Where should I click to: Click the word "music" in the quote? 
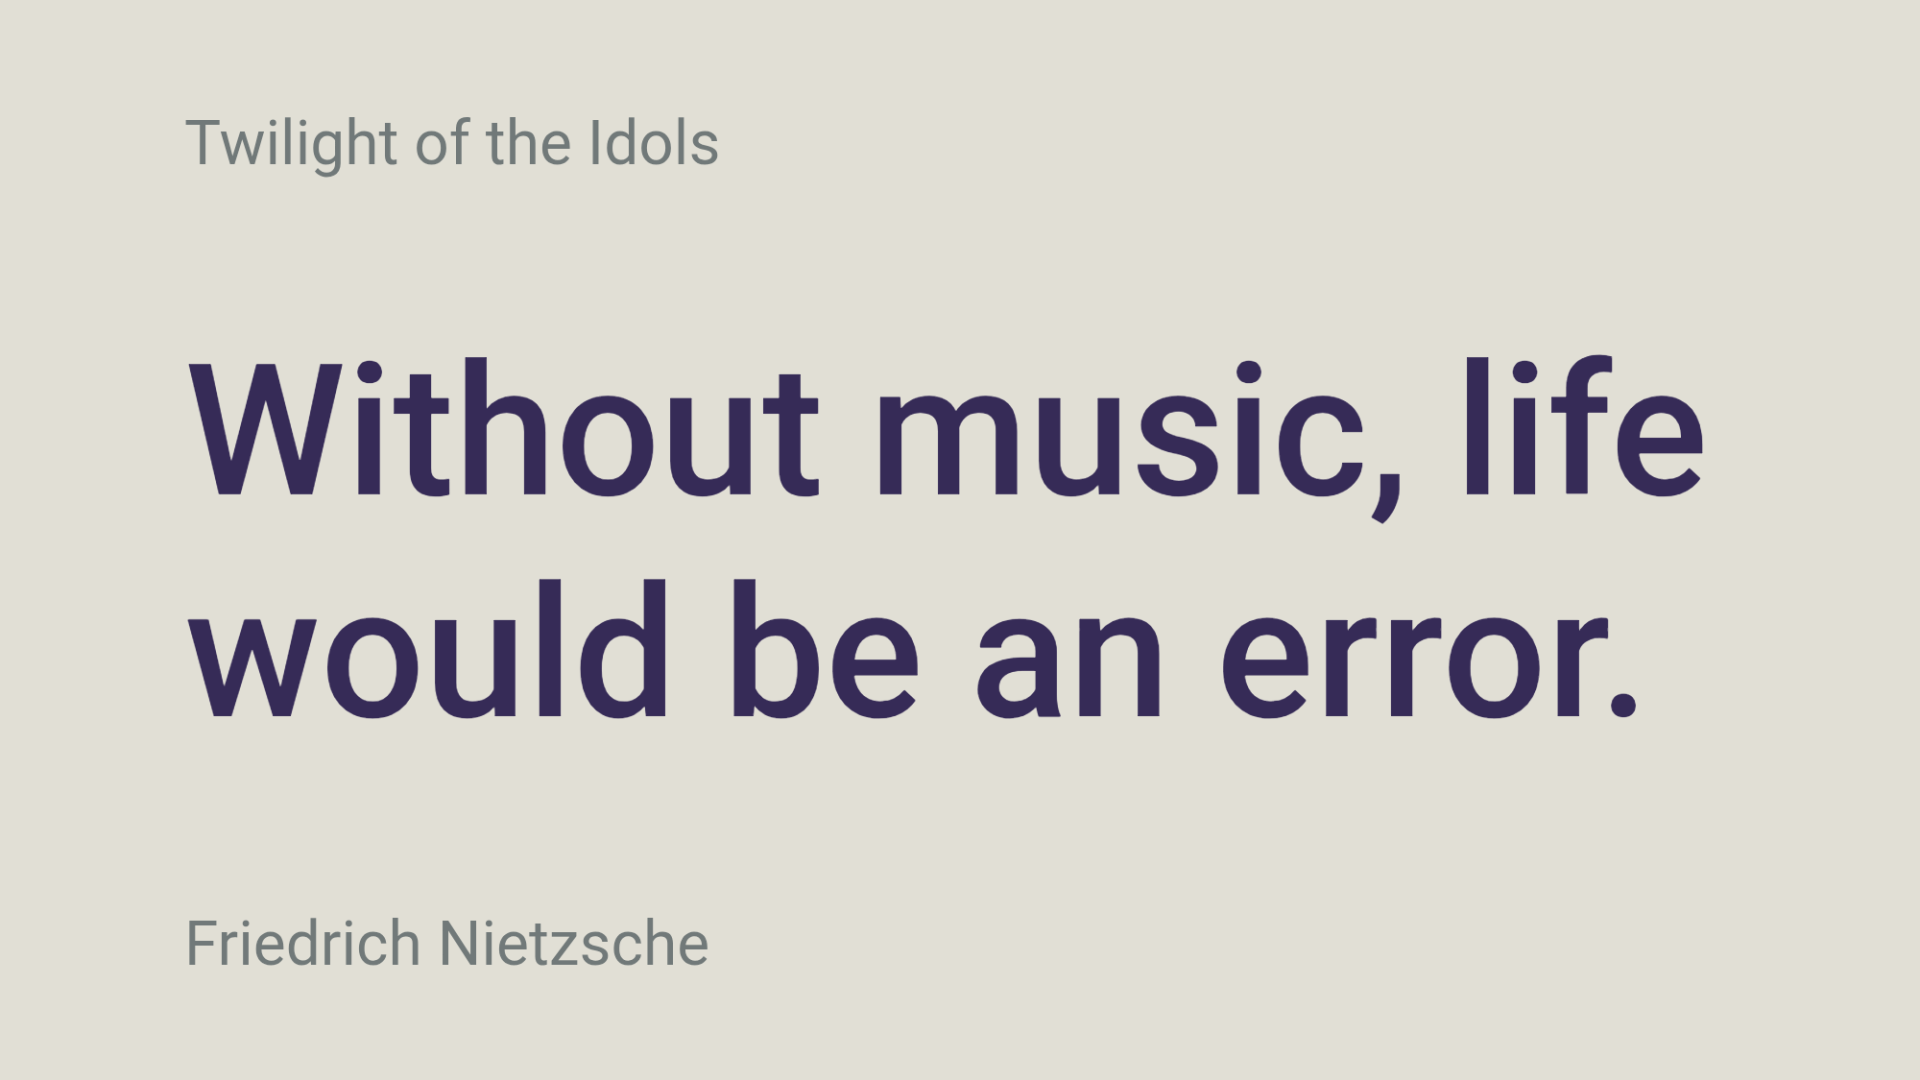[x=1120, y=430]
